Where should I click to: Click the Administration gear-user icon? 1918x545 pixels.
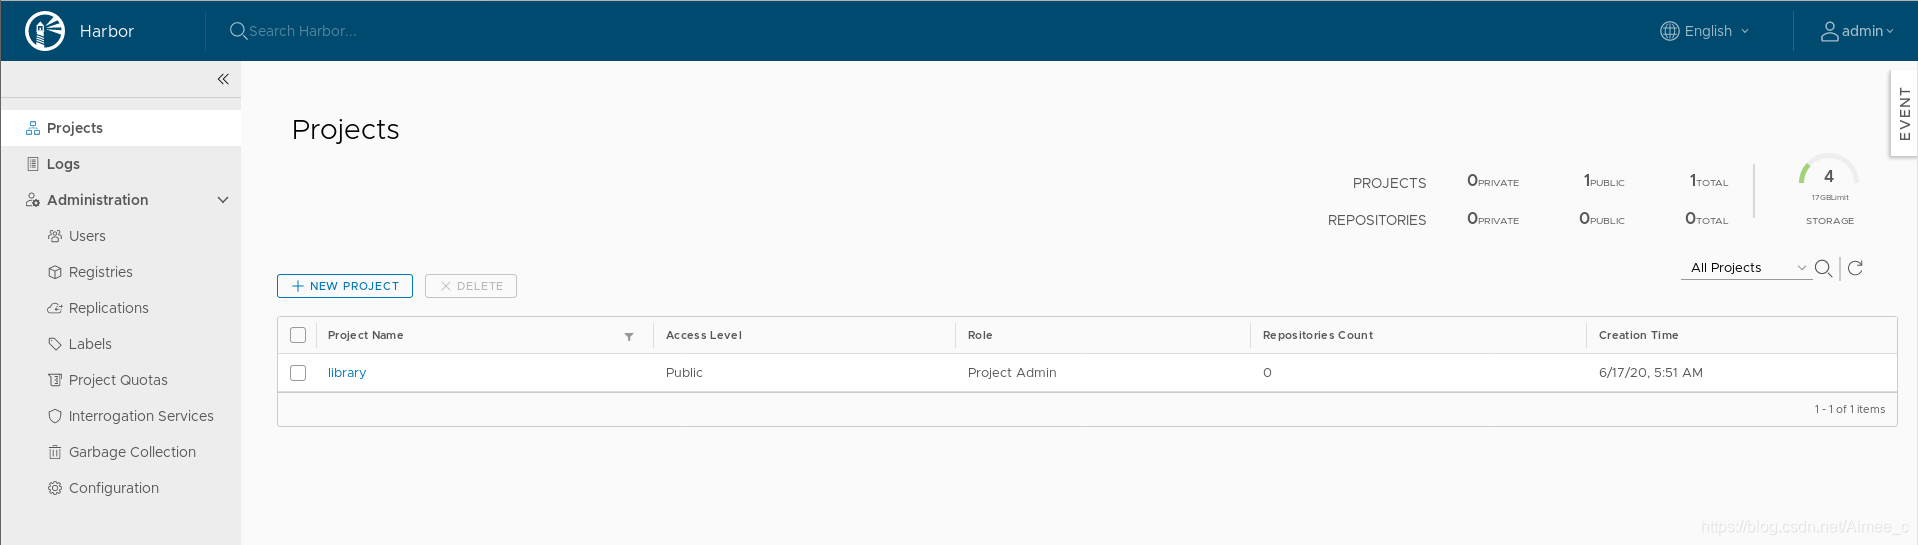pyautogui.click(x=33, y=200)
